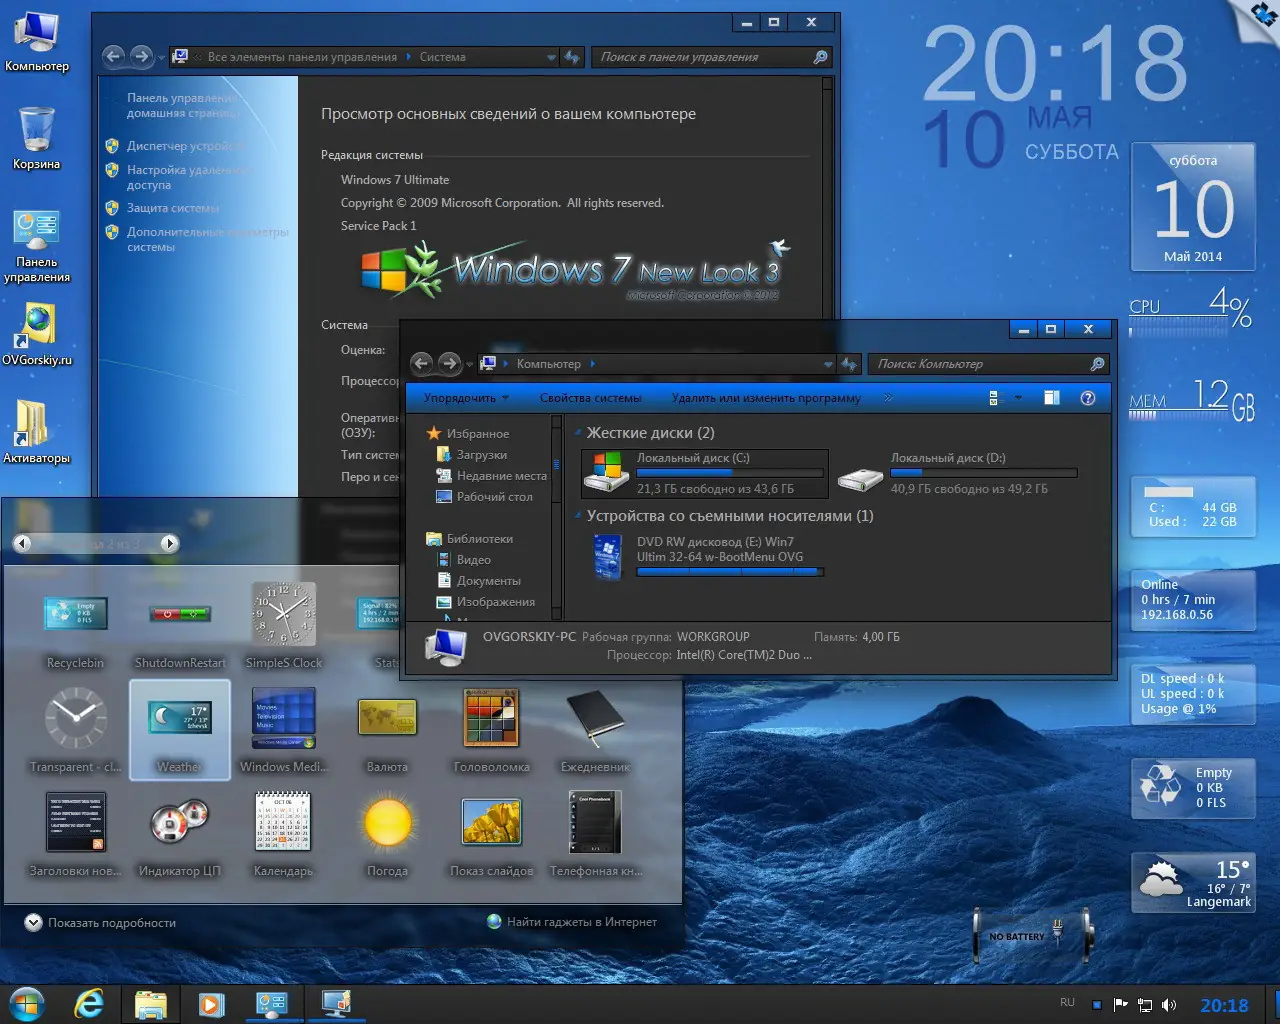Viewport: 1280px width, 1024px height.
Task: Click the Explorer help question mark icon
Action: tap(1088, 398)
